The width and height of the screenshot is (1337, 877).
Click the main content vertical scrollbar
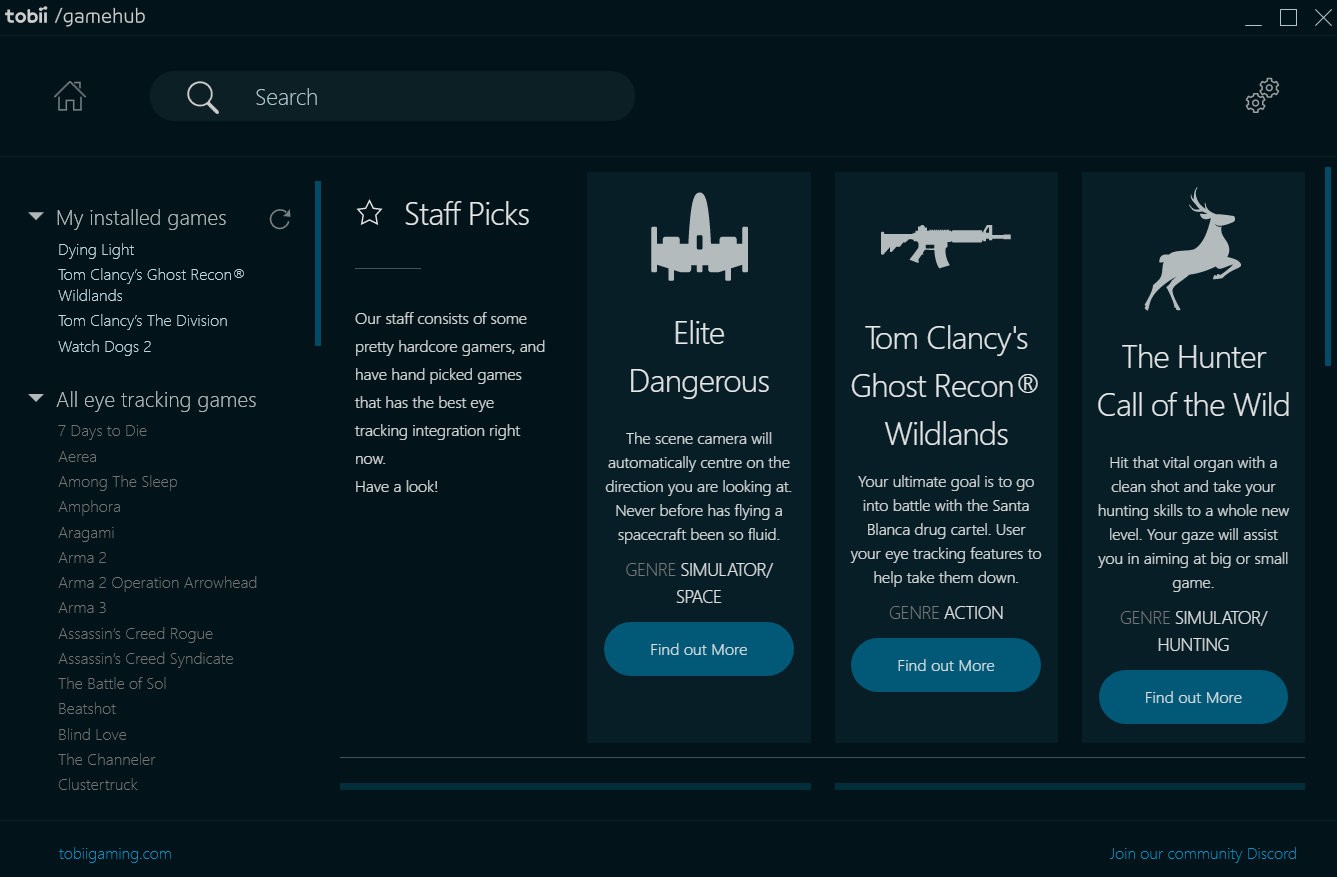click(1328, 266)
